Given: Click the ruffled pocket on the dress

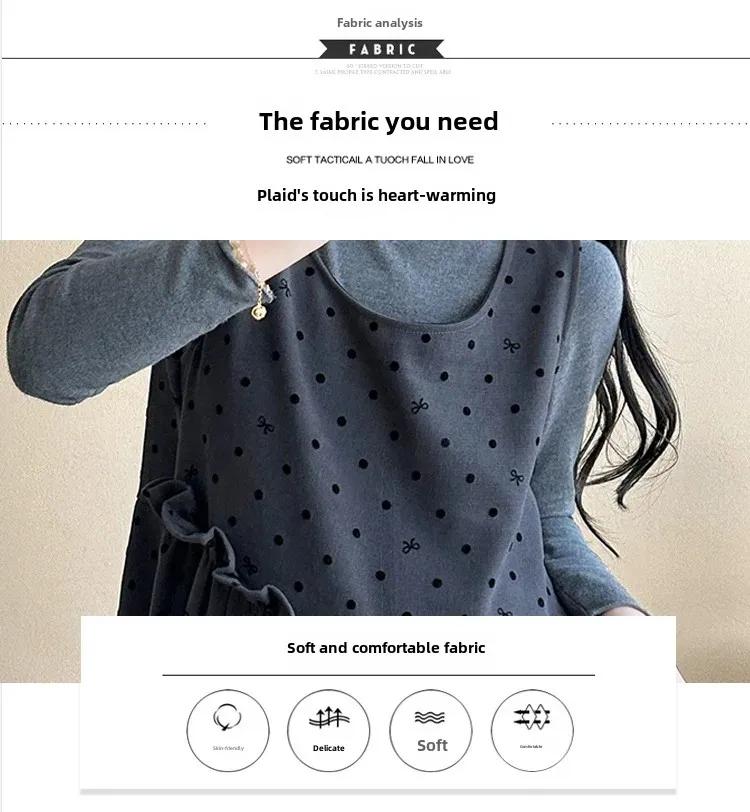Looking at the screenshot, I should pyautogui.click(x=207, y=549).
